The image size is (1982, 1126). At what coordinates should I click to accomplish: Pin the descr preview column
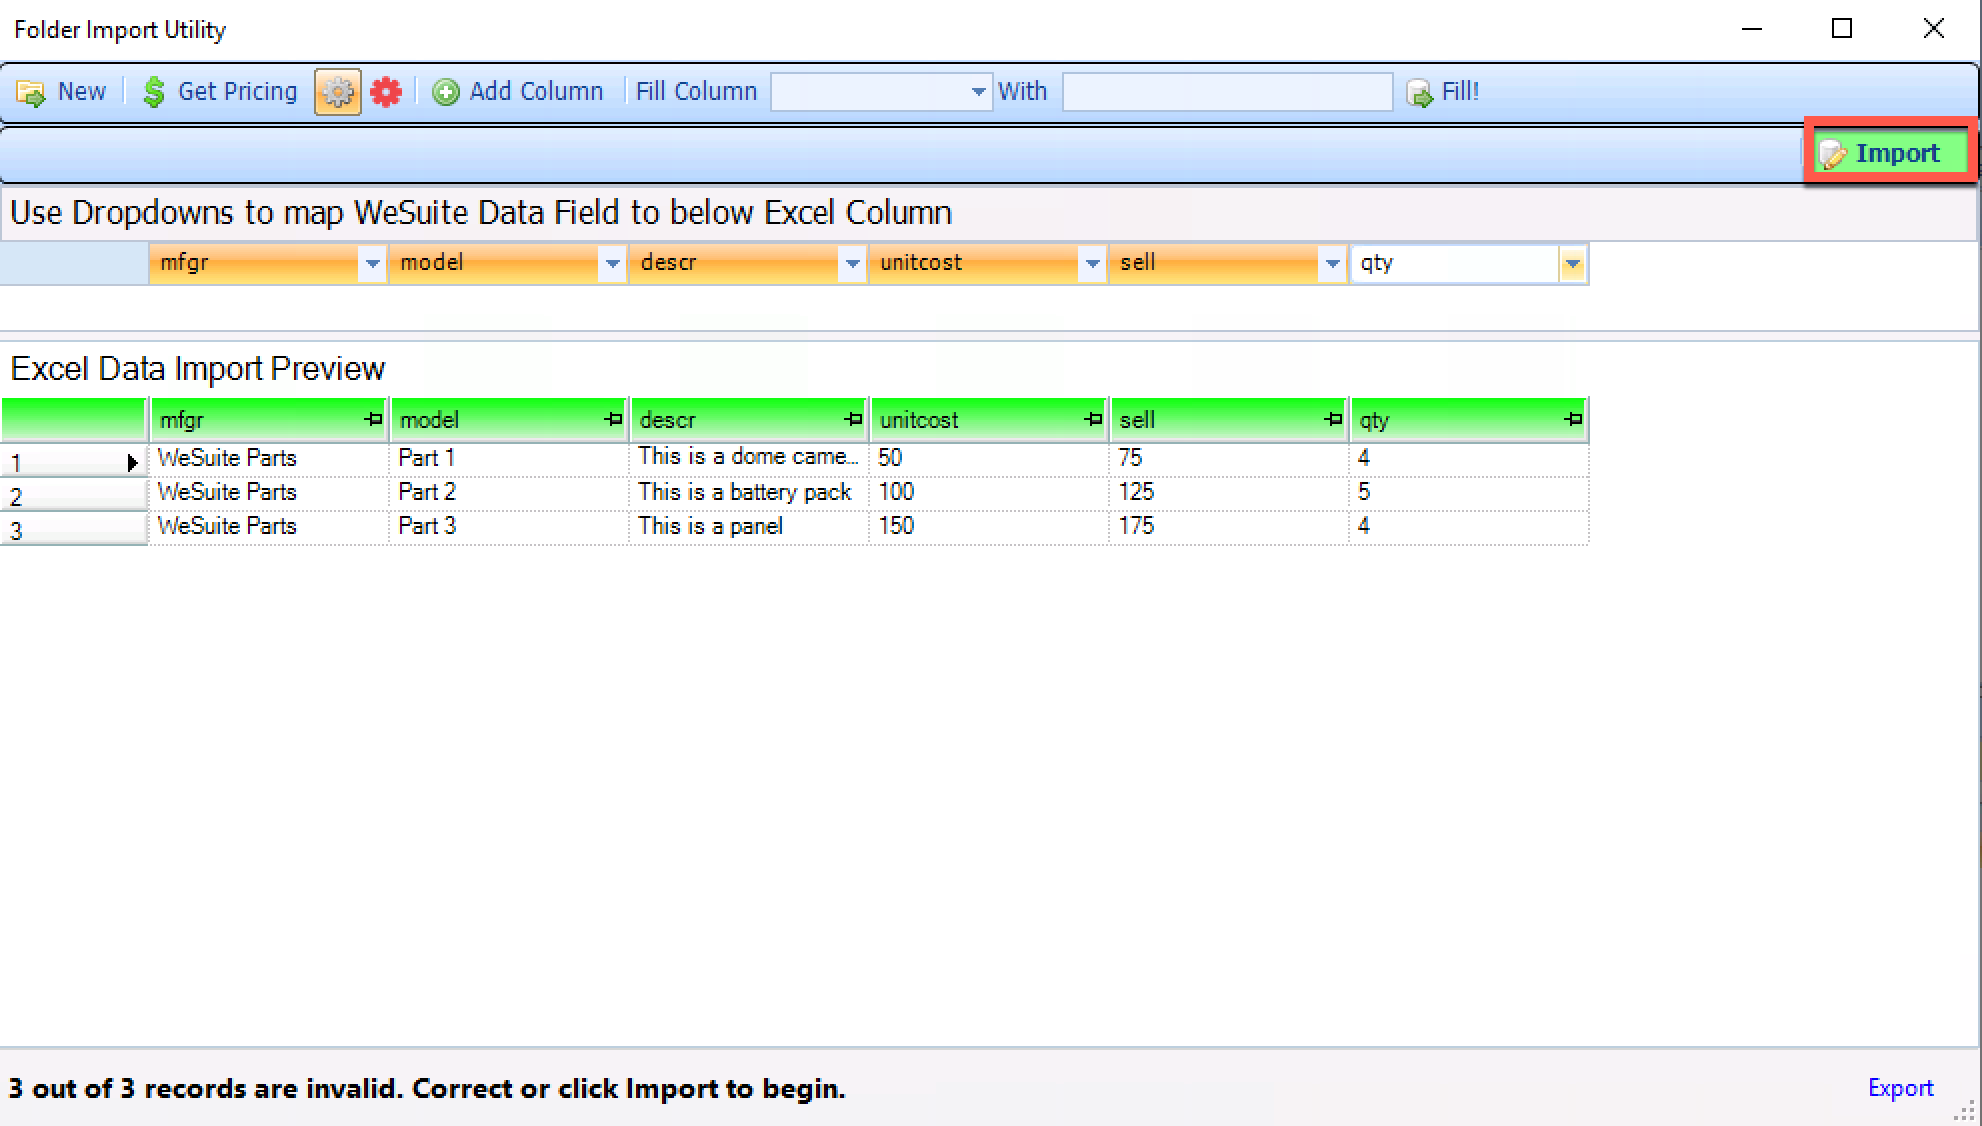(x=853, y=420)
